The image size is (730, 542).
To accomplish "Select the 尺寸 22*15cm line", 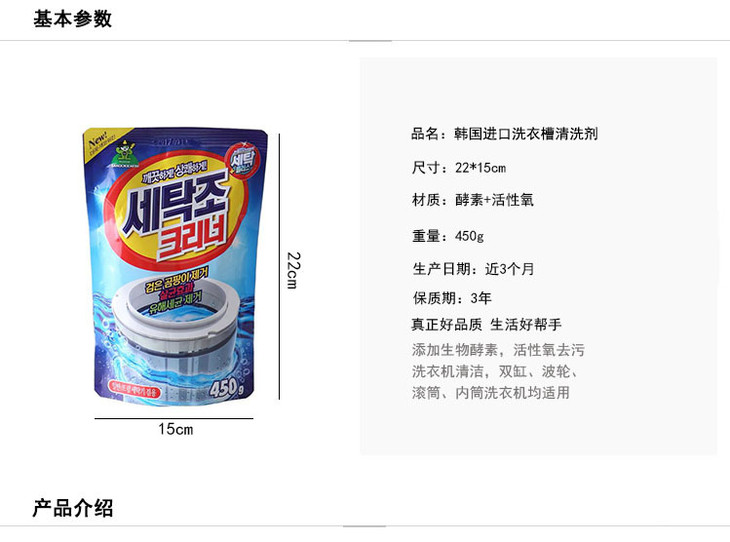I will click(459, 168).
